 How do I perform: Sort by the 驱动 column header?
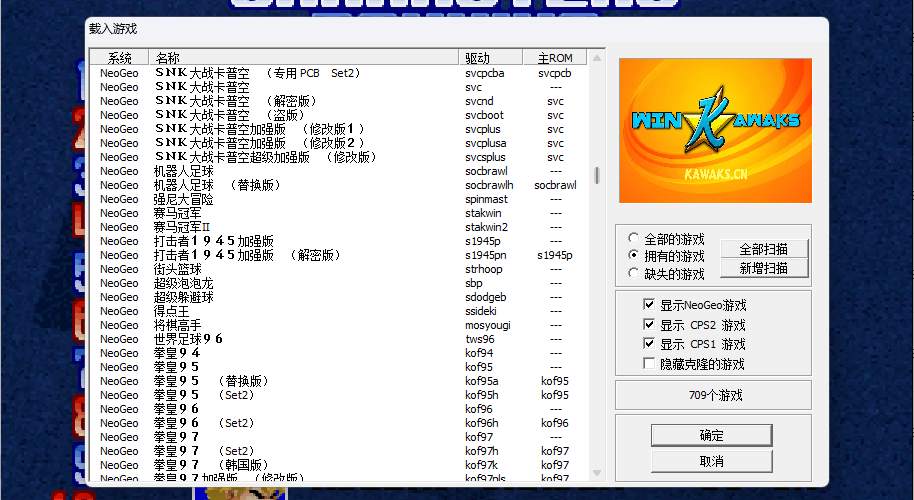coord(490,58)
